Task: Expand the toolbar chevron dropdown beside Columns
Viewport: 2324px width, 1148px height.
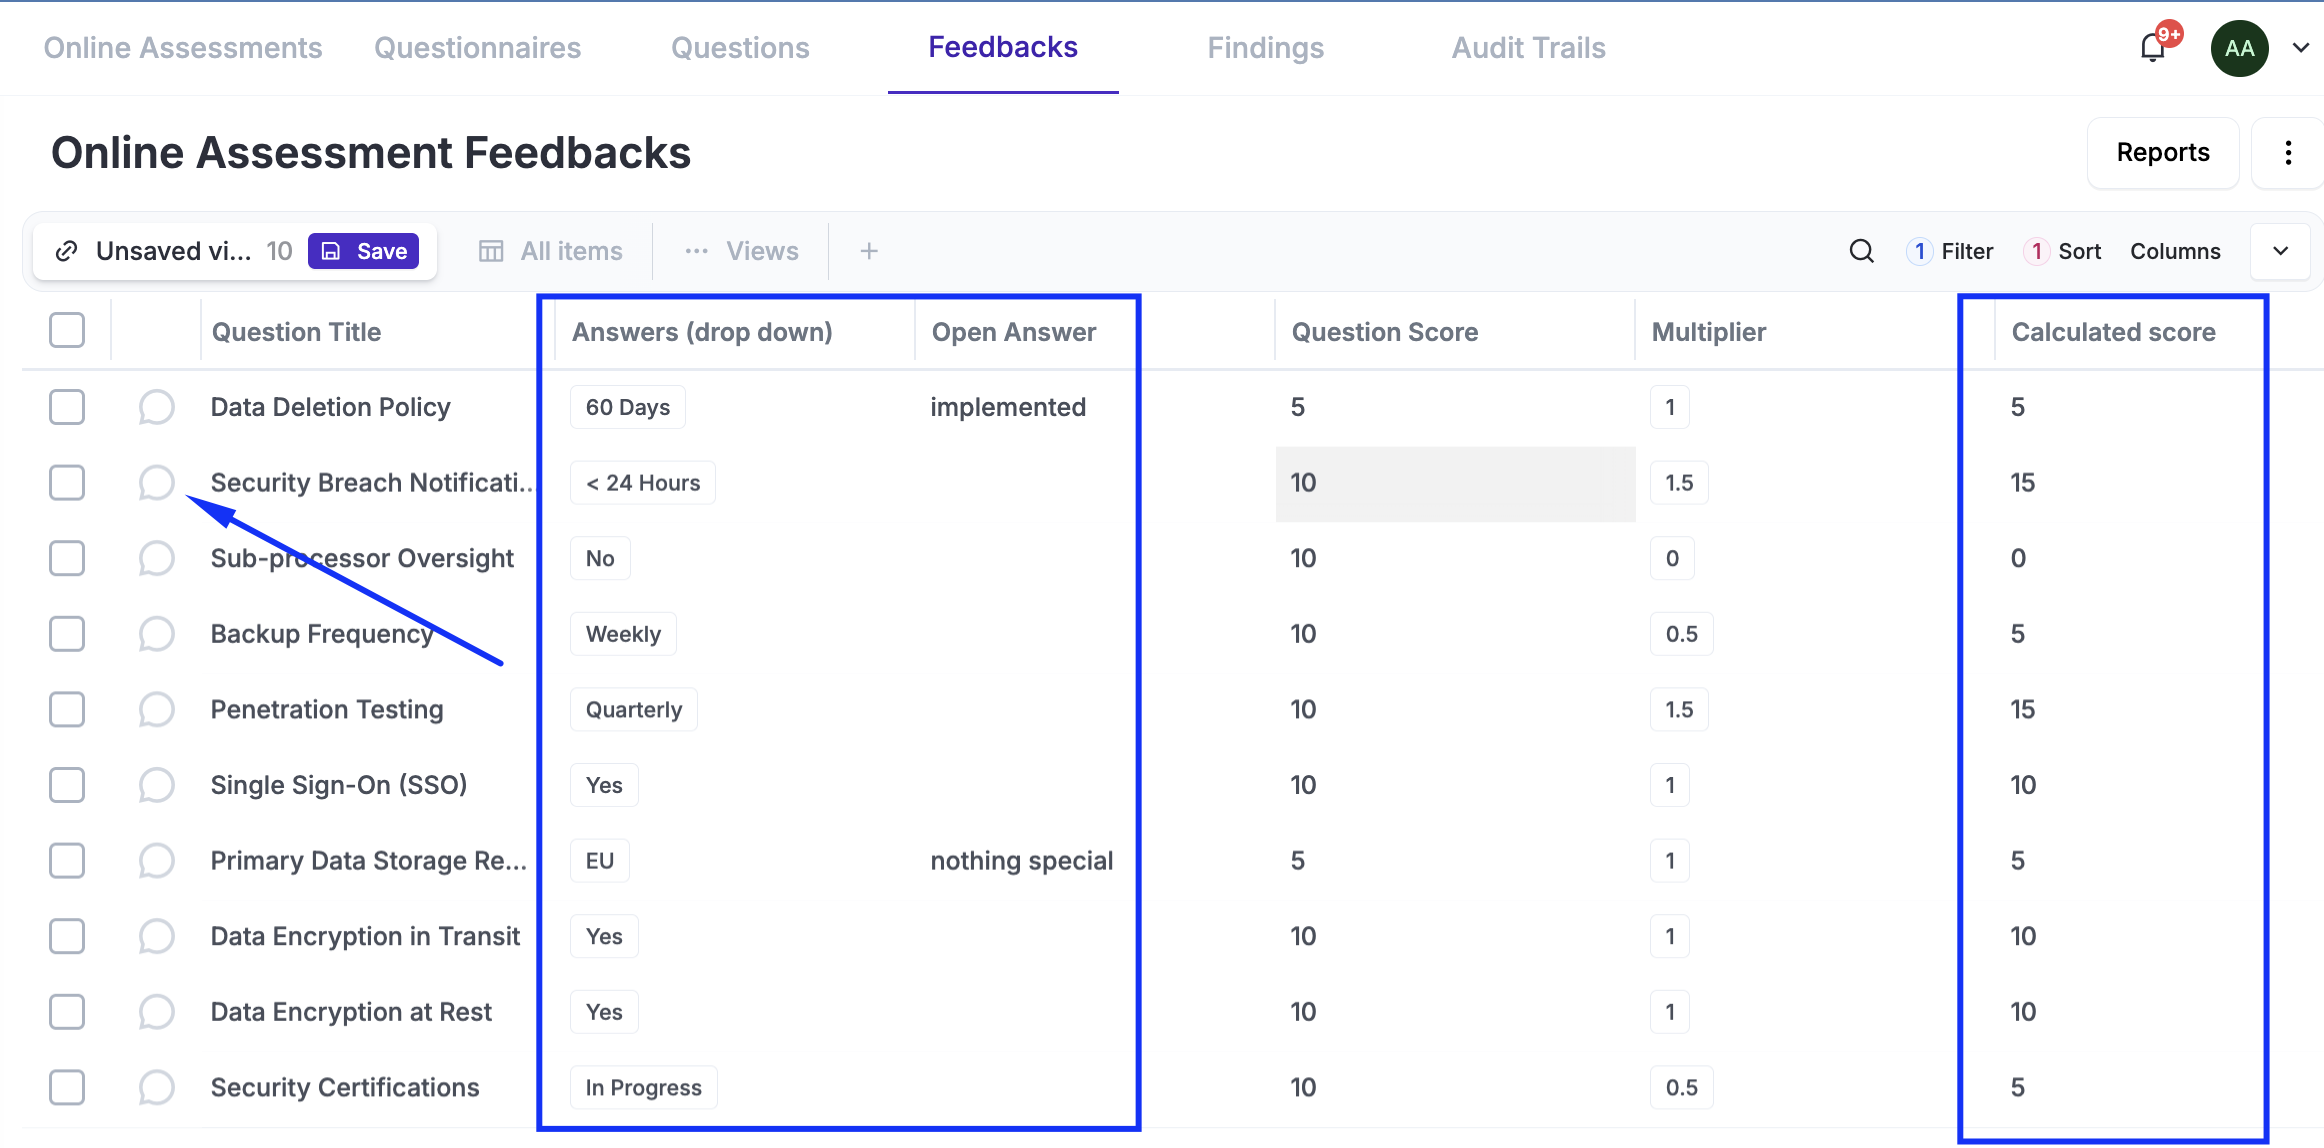Action: pos(2281,251)
